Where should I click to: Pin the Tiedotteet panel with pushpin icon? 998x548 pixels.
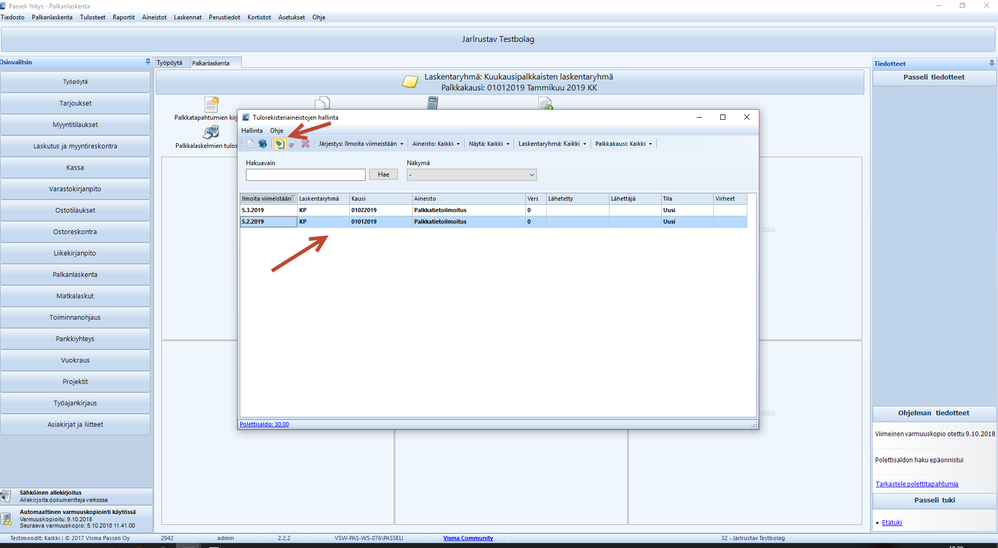[992, 63]
